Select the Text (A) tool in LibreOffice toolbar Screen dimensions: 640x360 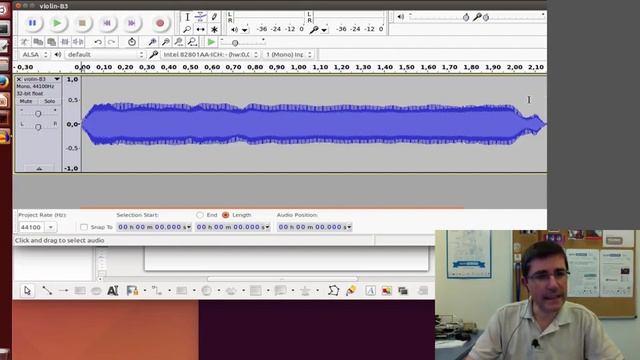(113, 291)
